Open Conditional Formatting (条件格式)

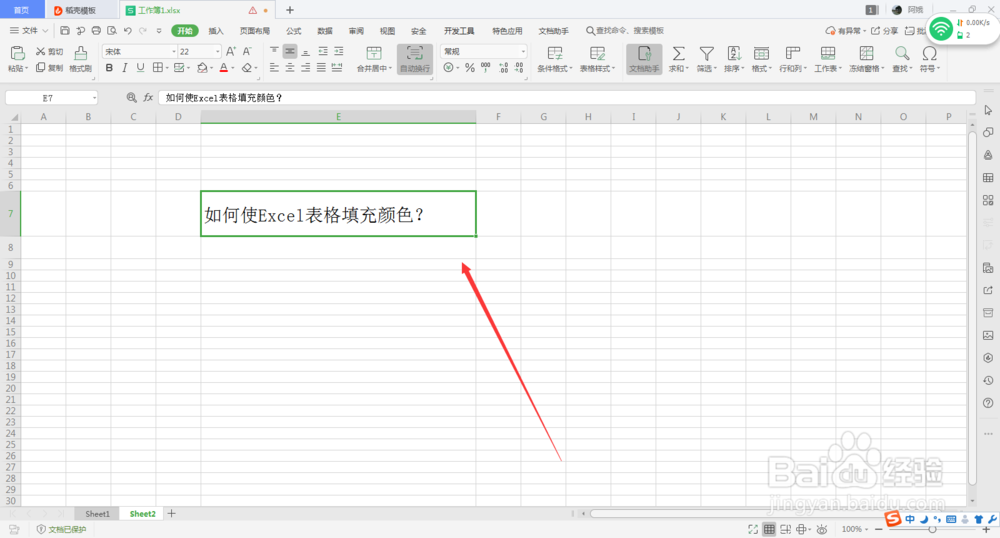coord(555,59)
